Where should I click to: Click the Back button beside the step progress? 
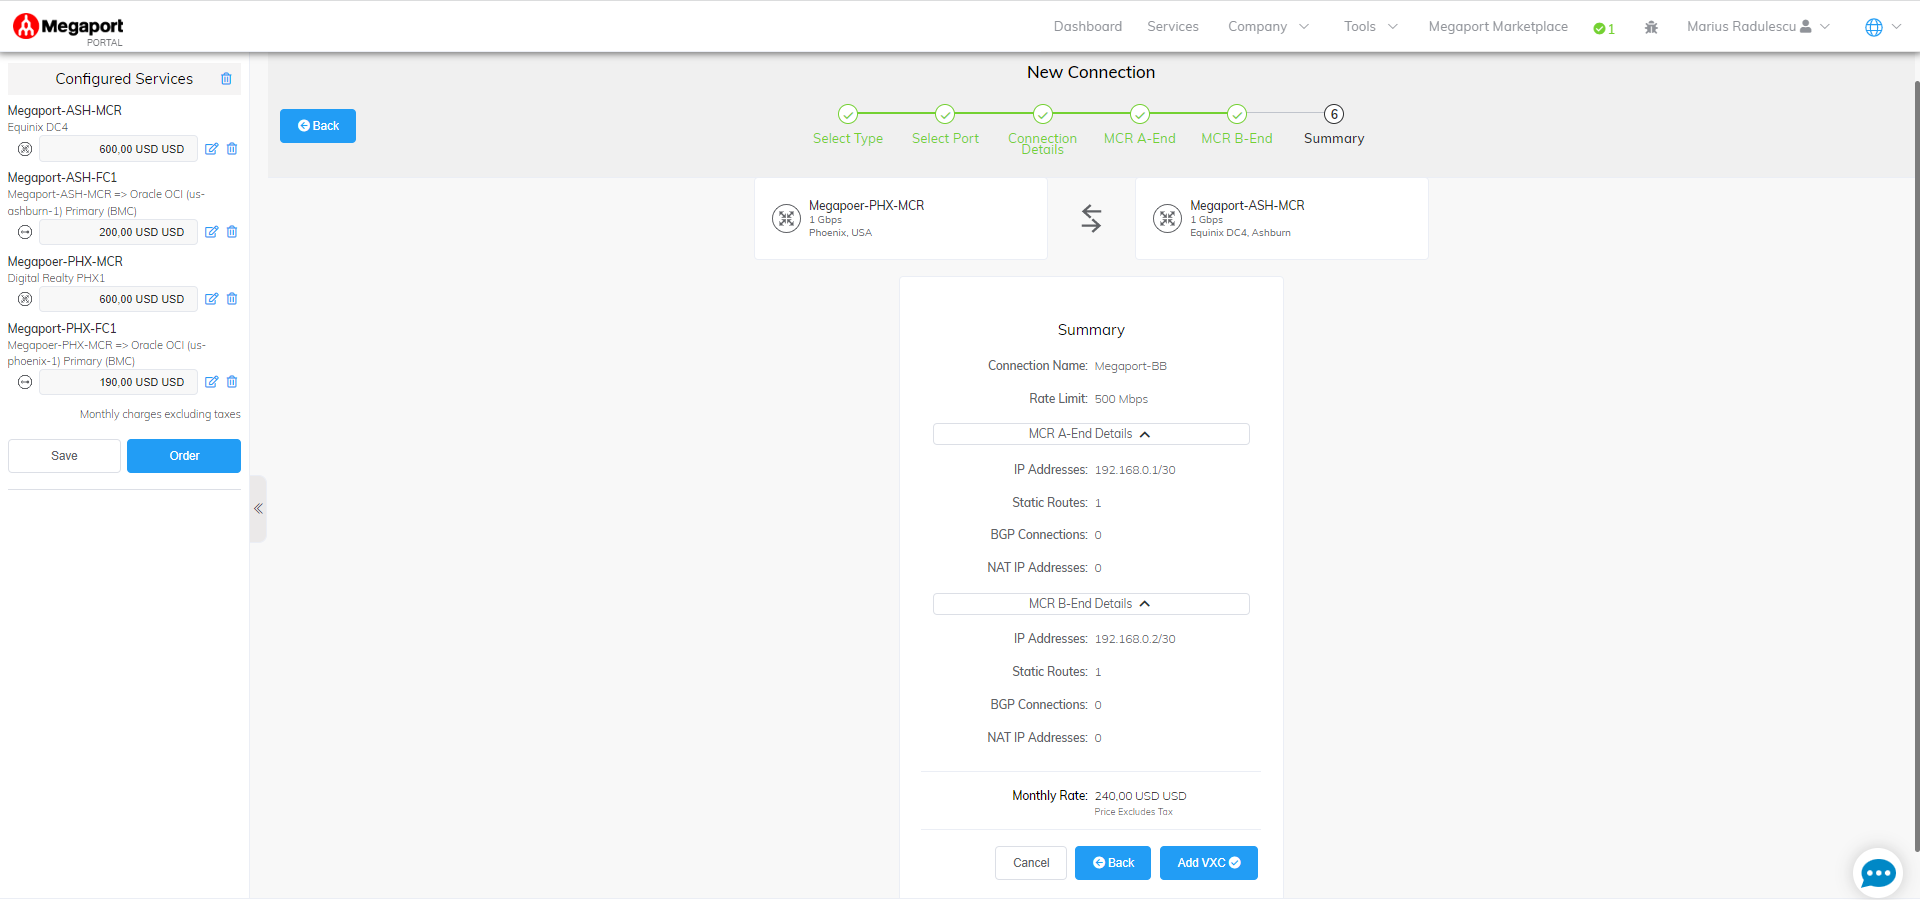tap(318, 126)
